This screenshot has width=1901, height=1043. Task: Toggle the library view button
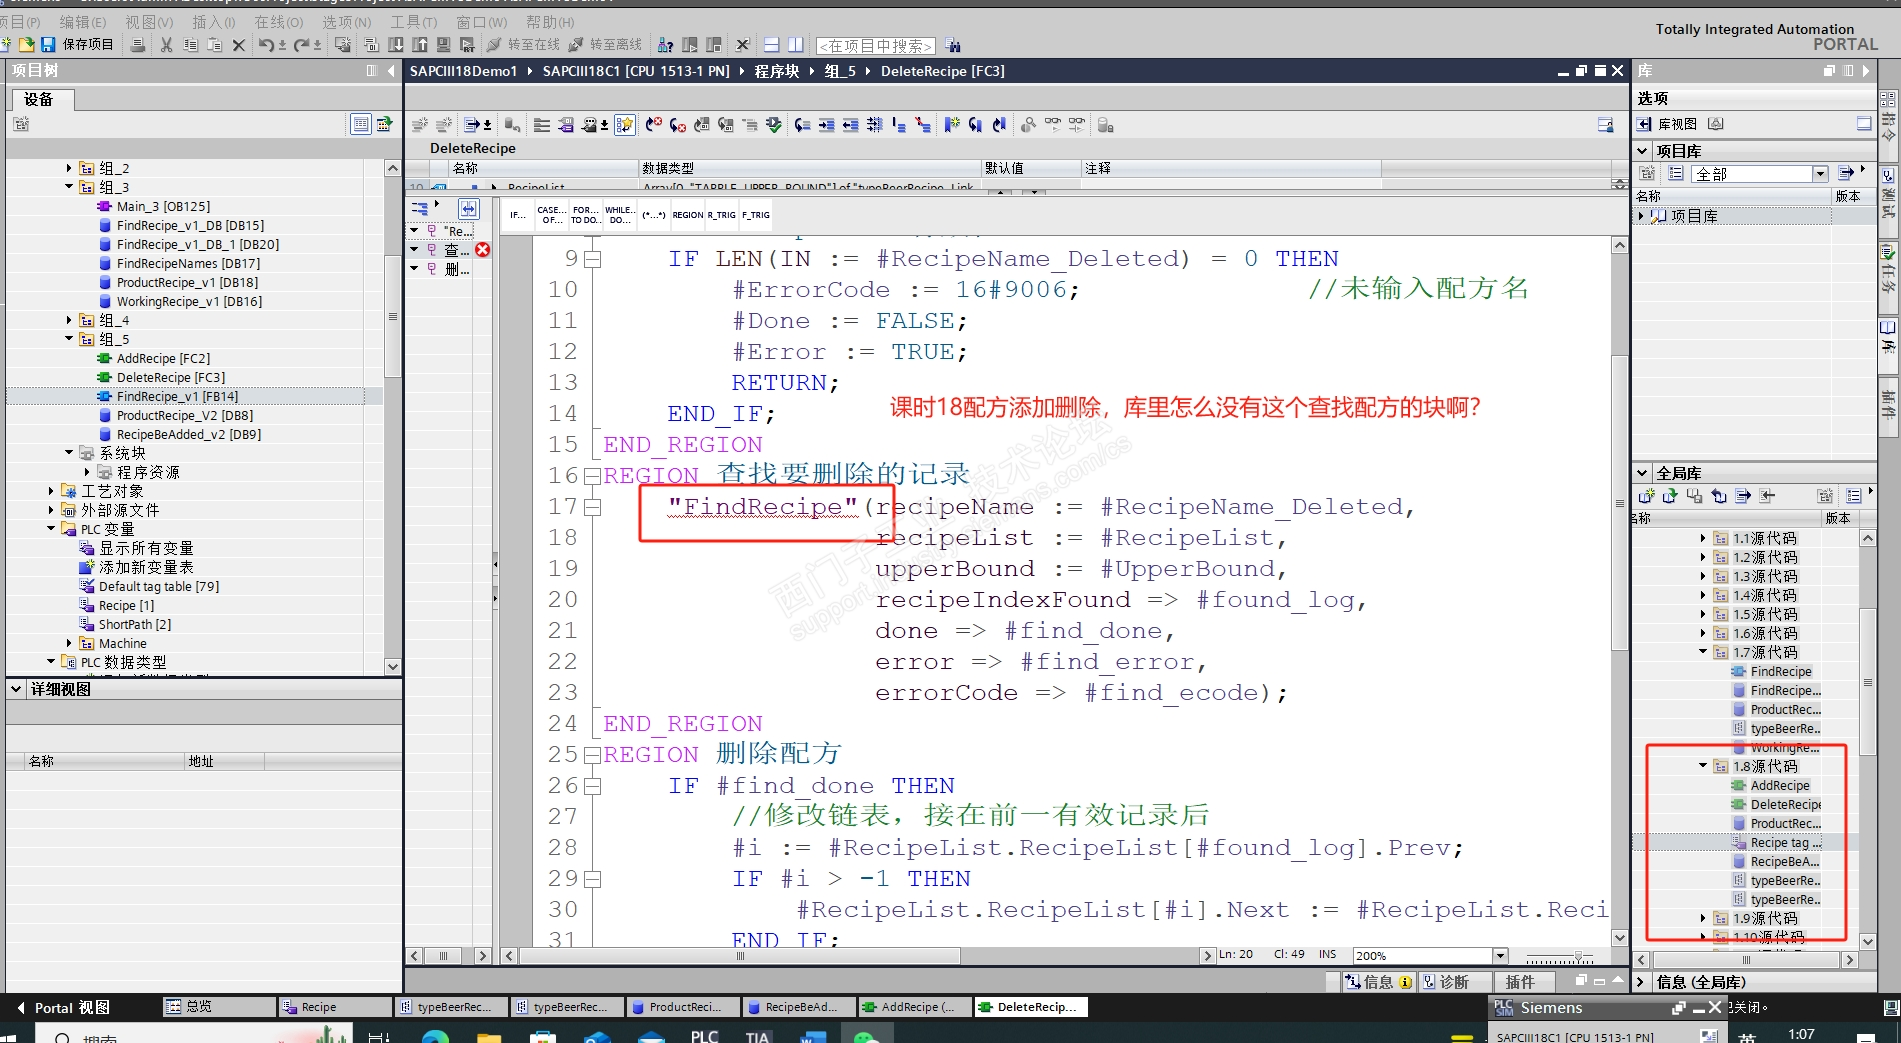(1667, 124)
